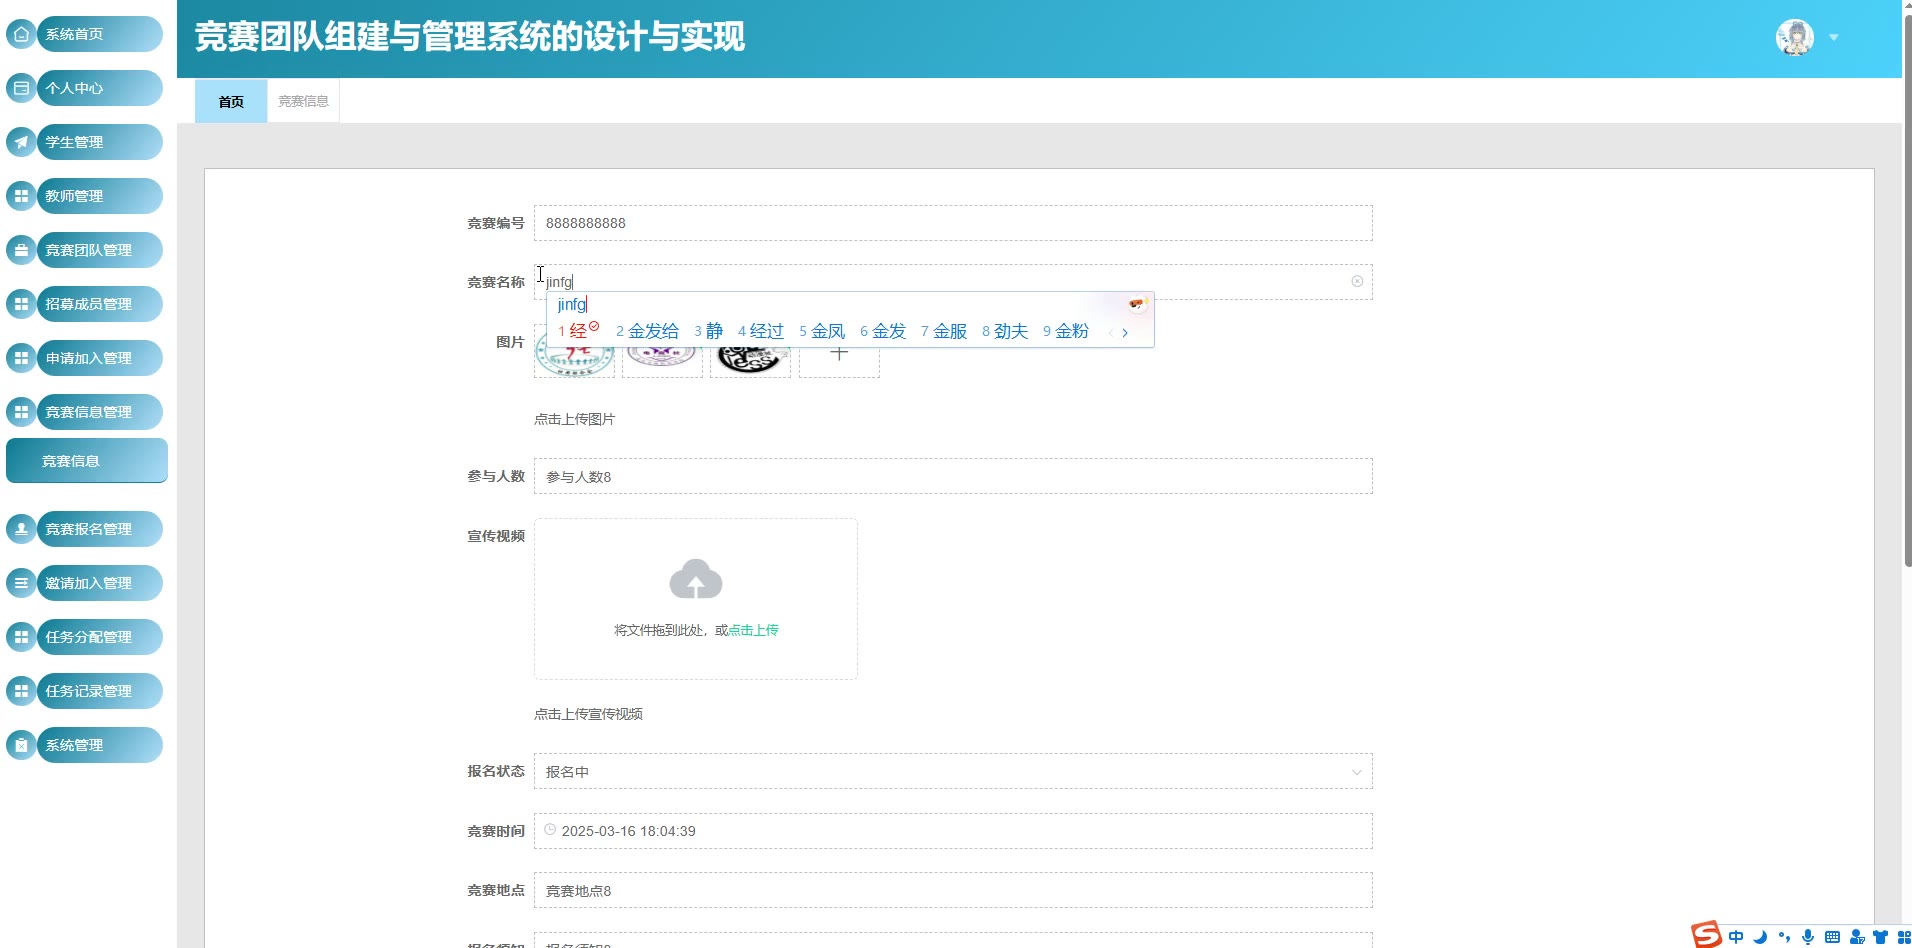Switch to the 竞赛信息 tab
Screen dimensions: 1912x948
pos(303,101)
